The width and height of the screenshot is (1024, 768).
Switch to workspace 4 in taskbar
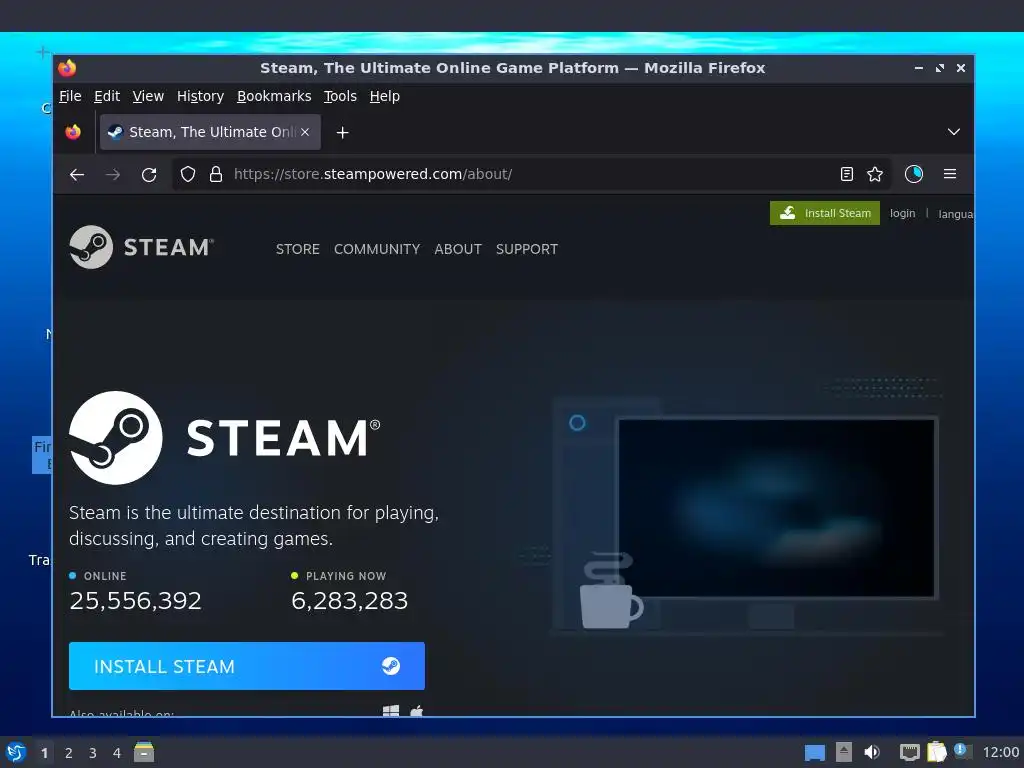[x=117, y=753]
